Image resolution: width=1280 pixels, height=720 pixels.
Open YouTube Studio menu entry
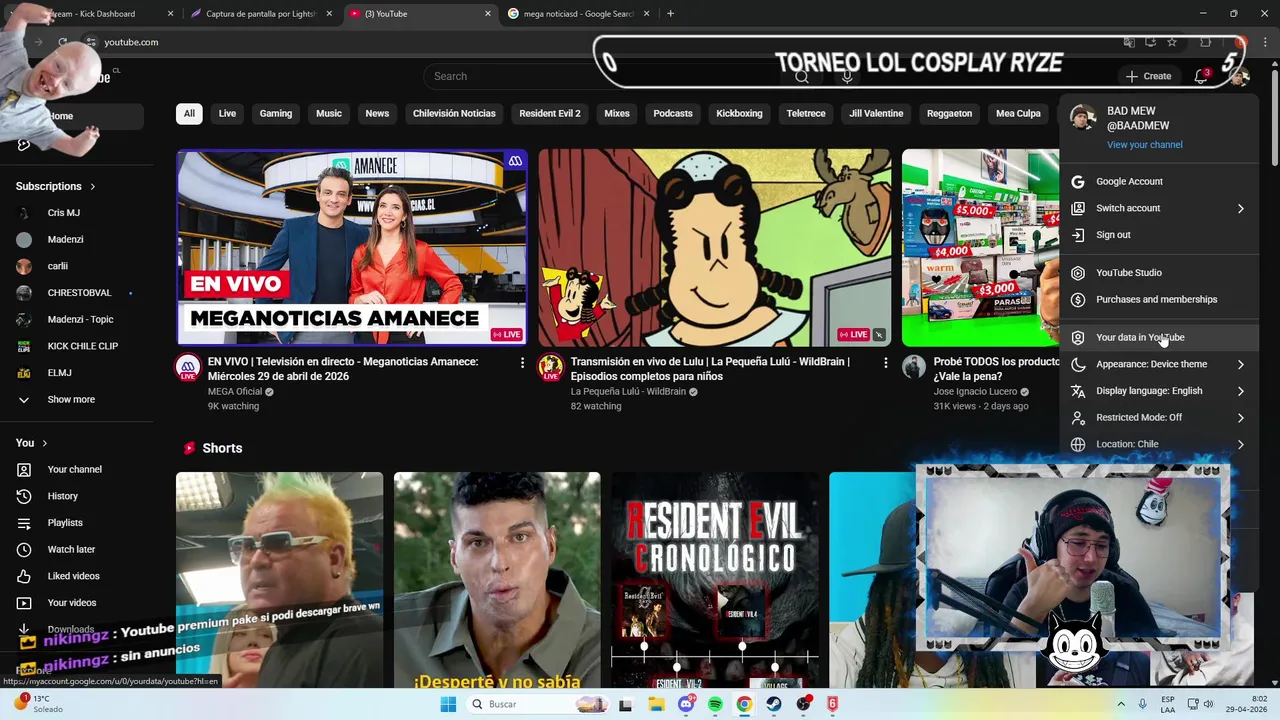click(x=1159, y=272)
